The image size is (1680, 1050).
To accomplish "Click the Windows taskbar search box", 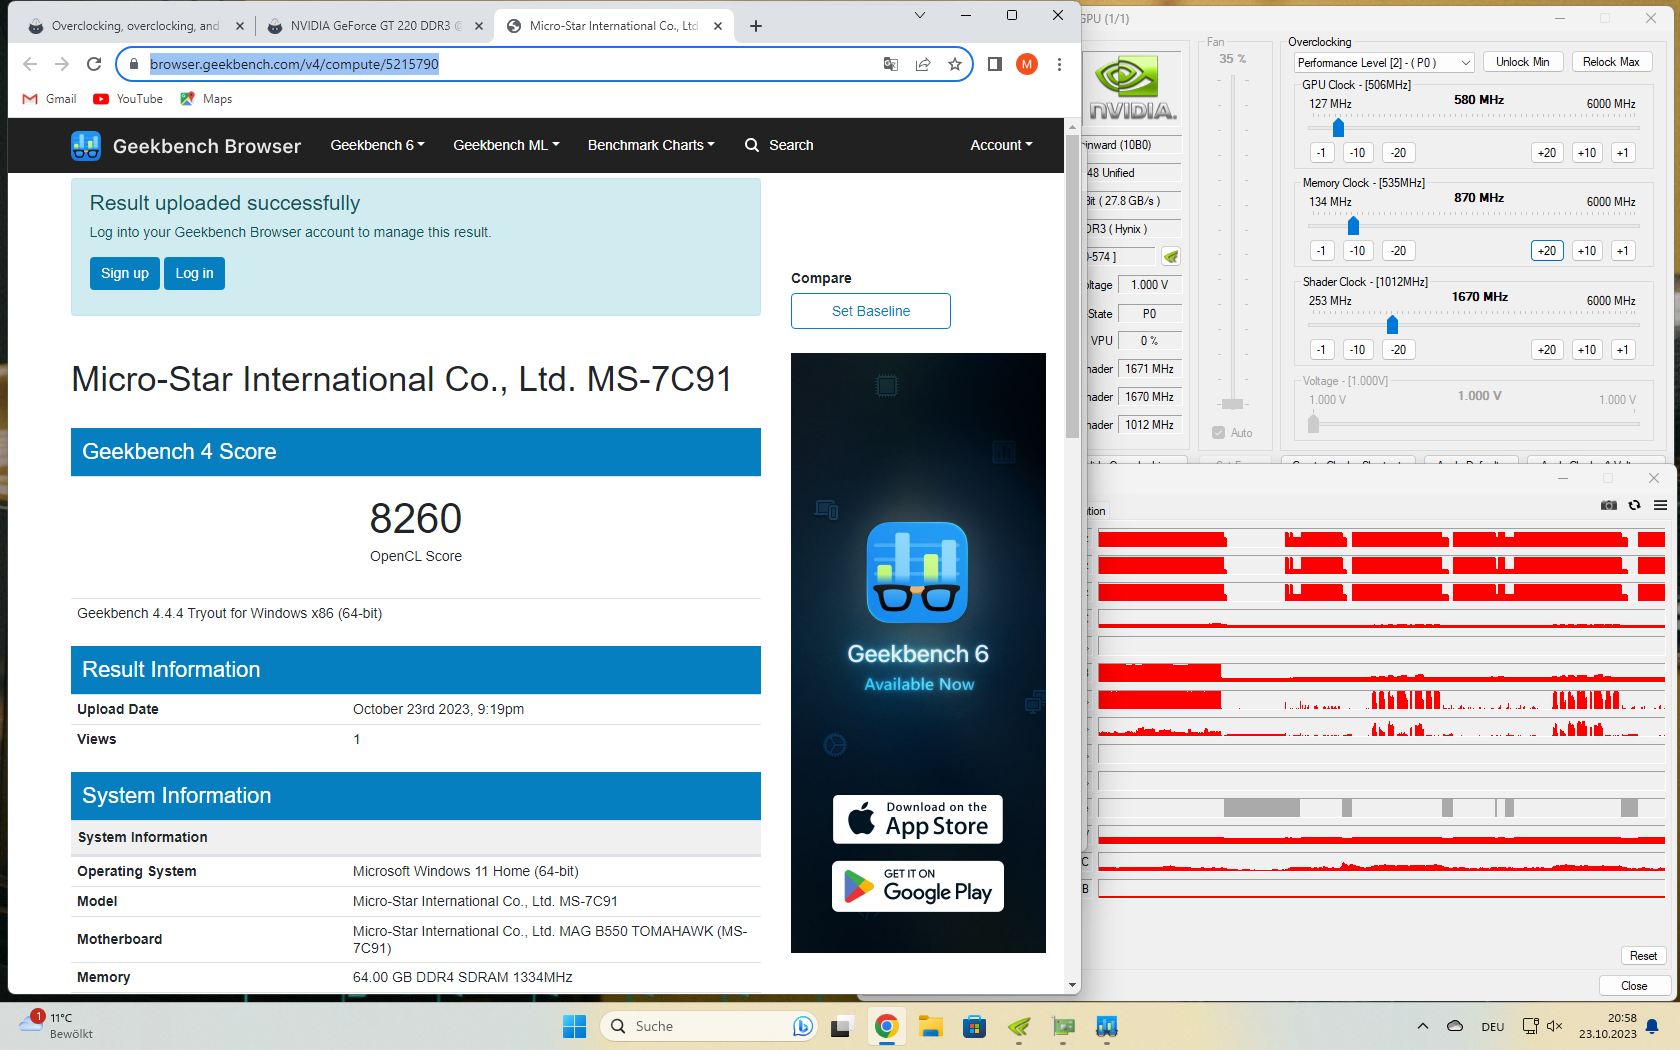I will [x=709, y=1026].
